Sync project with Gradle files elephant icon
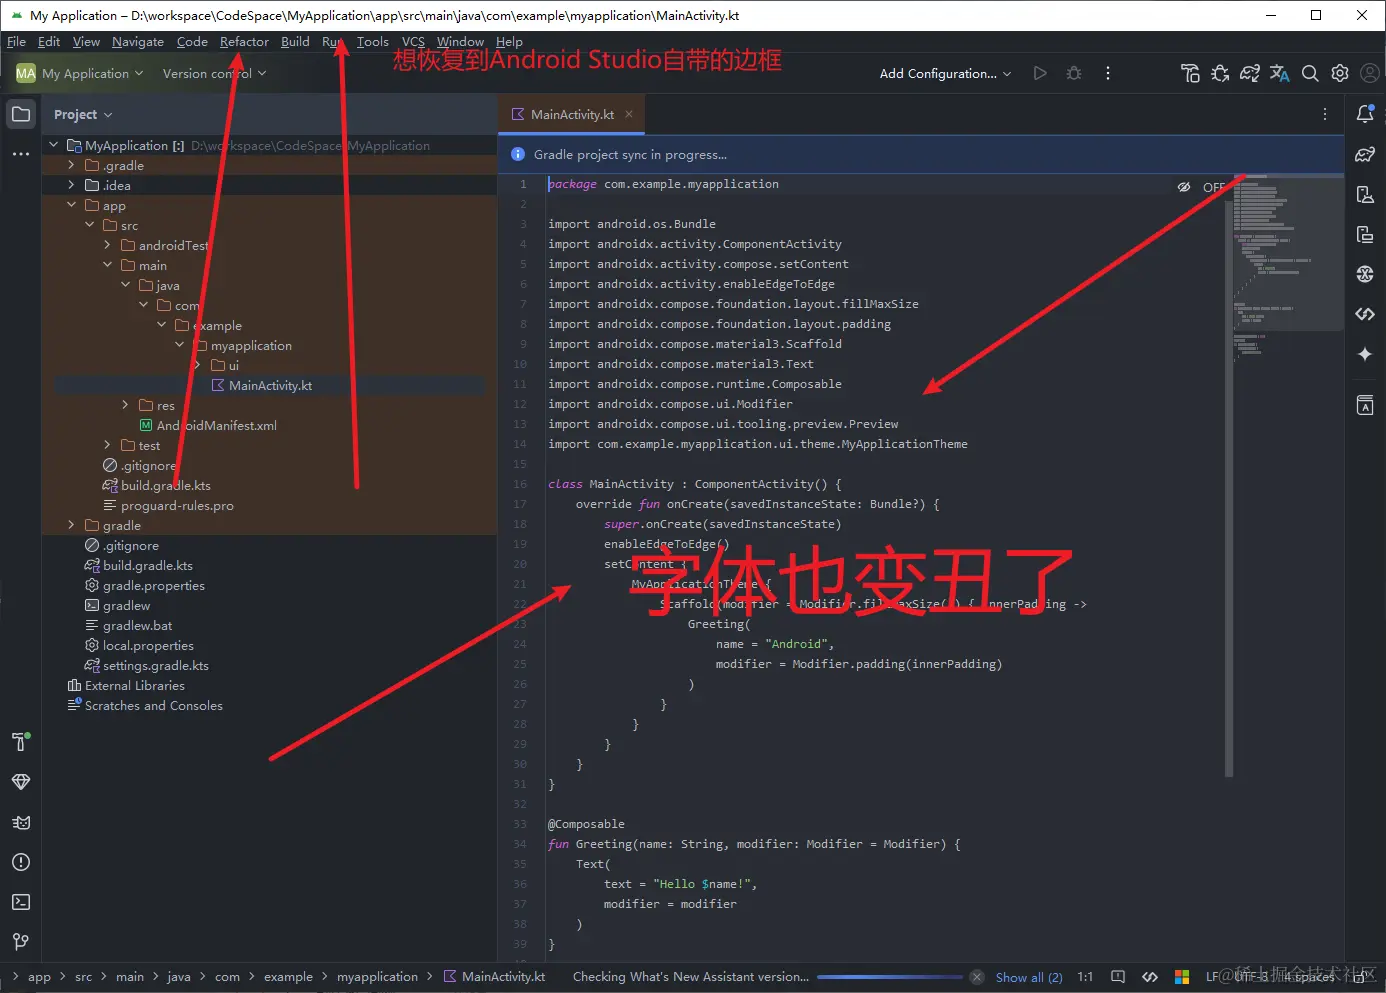The width and height of the screenshot is (1386, 993). pyautogui.click(x=1250, y=73)
